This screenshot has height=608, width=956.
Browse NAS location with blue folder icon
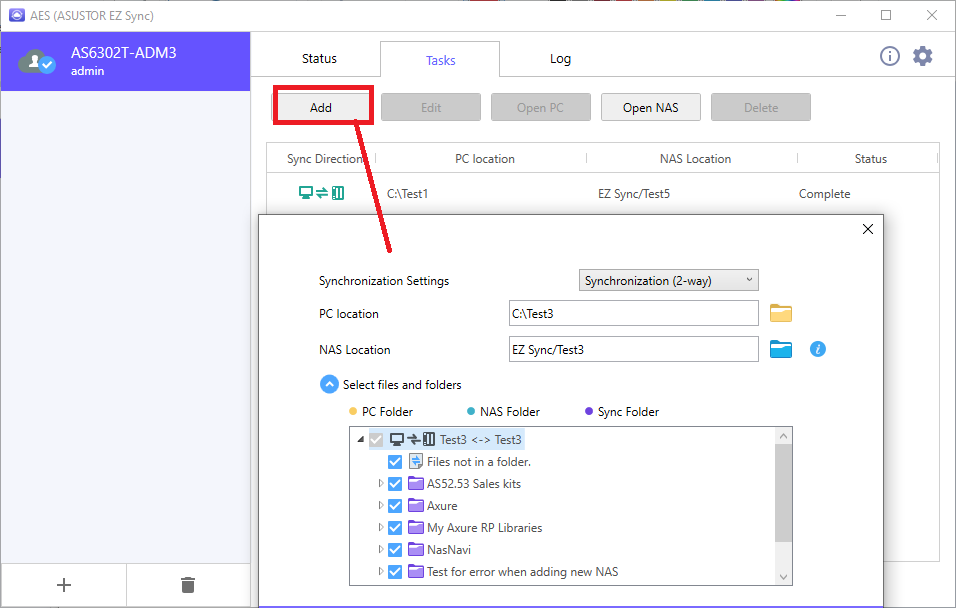[x=780, y=349]
